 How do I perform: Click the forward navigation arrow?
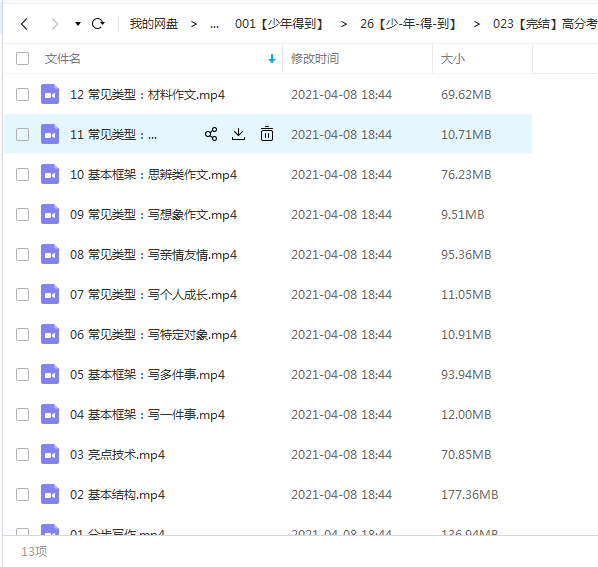(x=55, y=24)
